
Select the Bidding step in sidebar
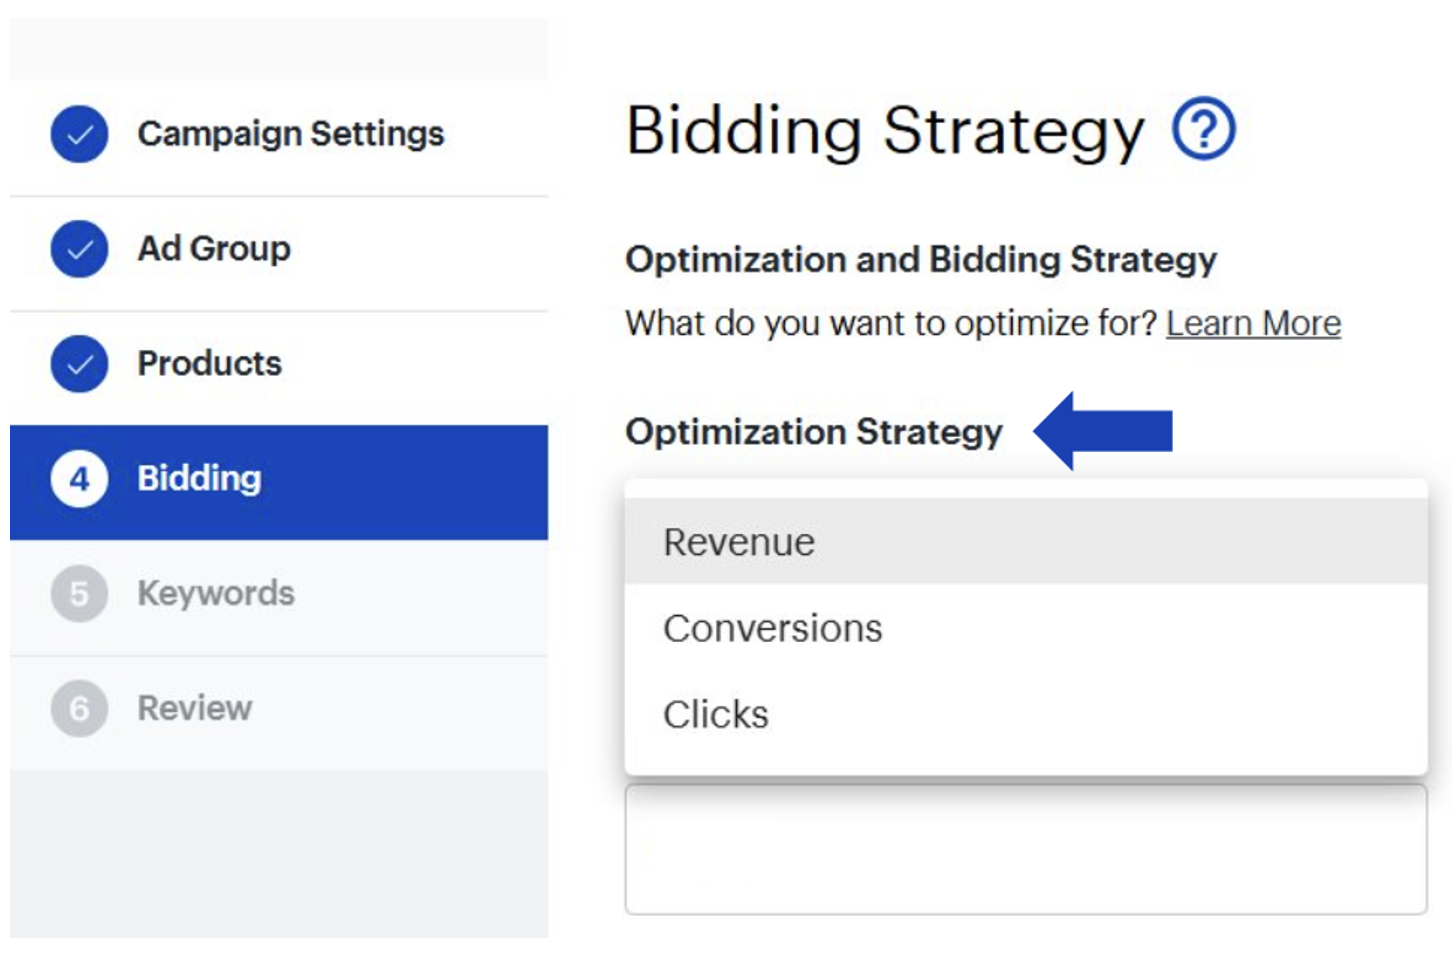199,479
